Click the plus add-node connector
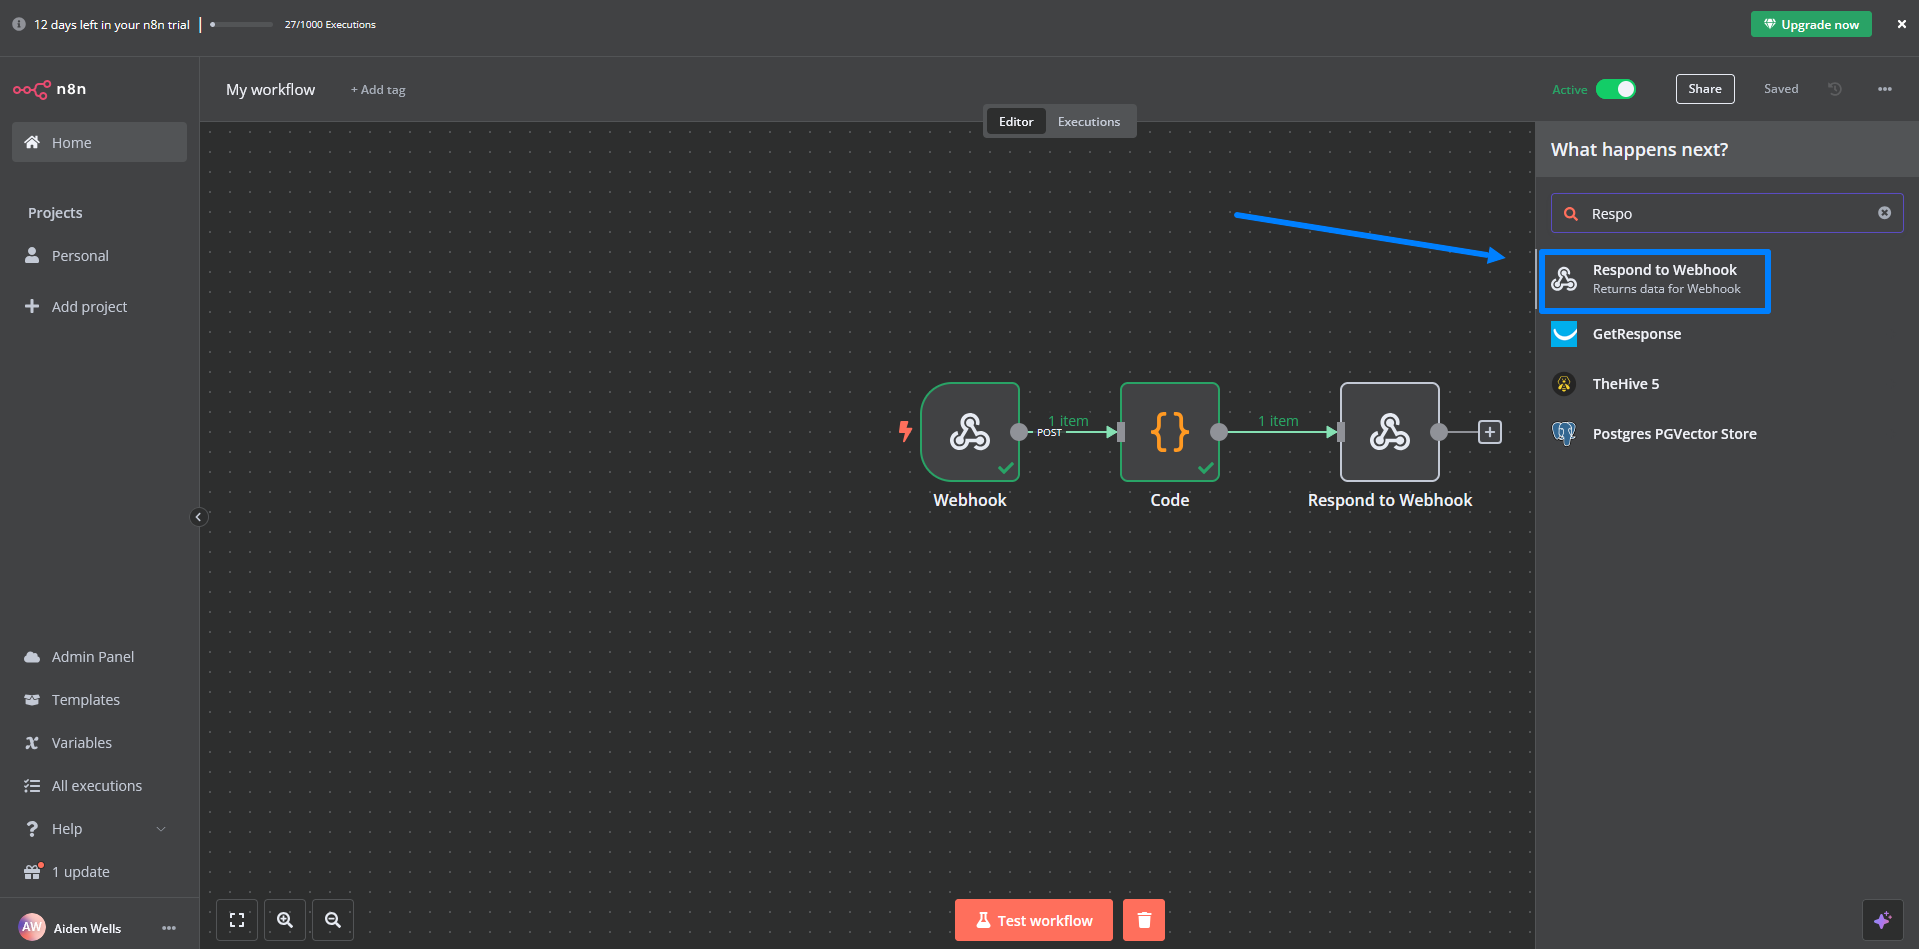This screenshot has width=1919, height=949. pyautogui.click(x=1490, y=432)
